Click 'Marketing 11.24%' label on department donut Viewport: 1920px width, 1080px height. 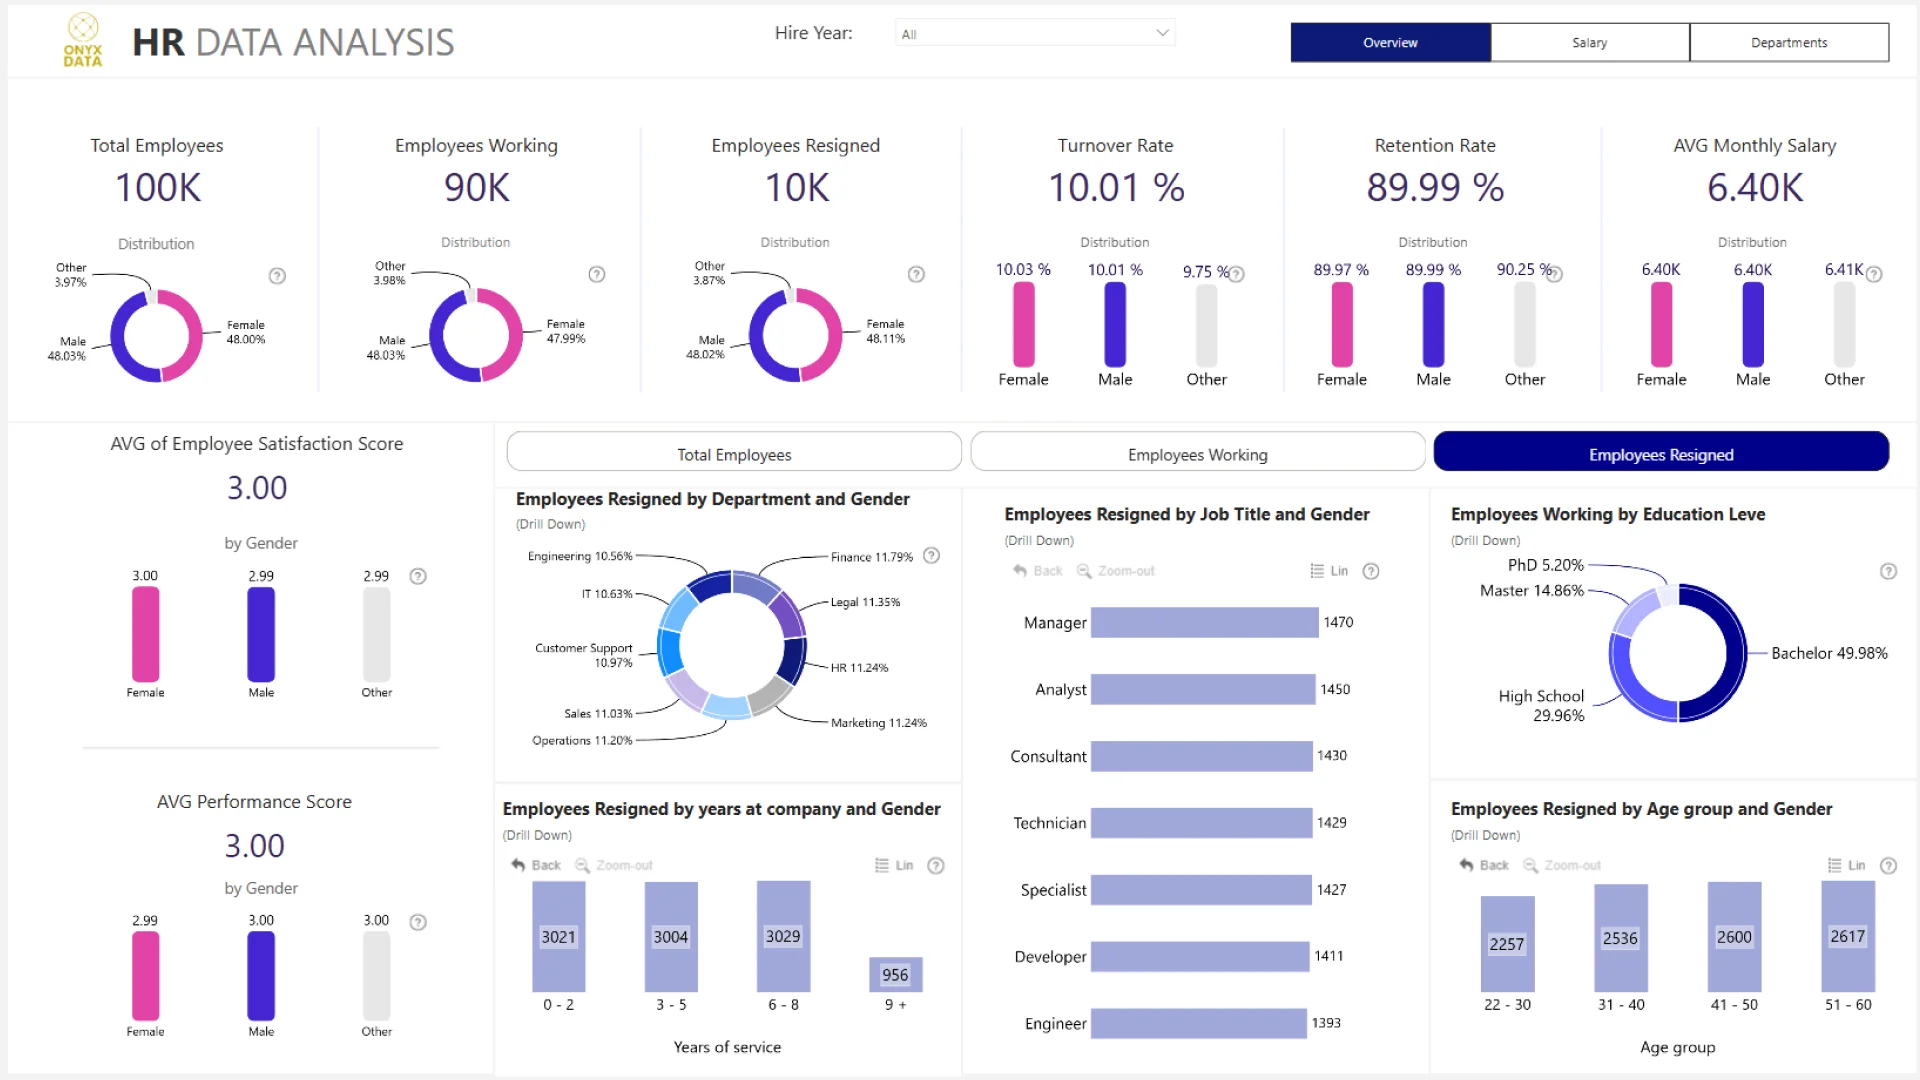tap(878, 723)
